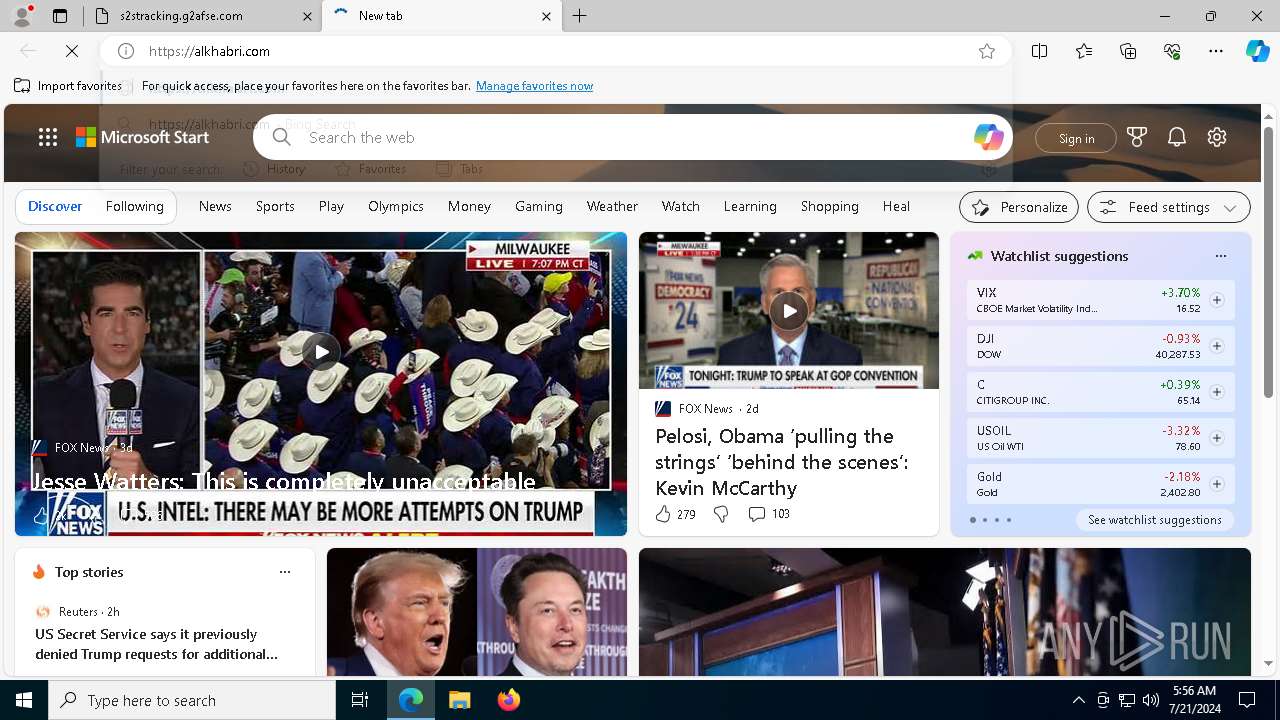Open US Secret Service Reuters story

156,644
